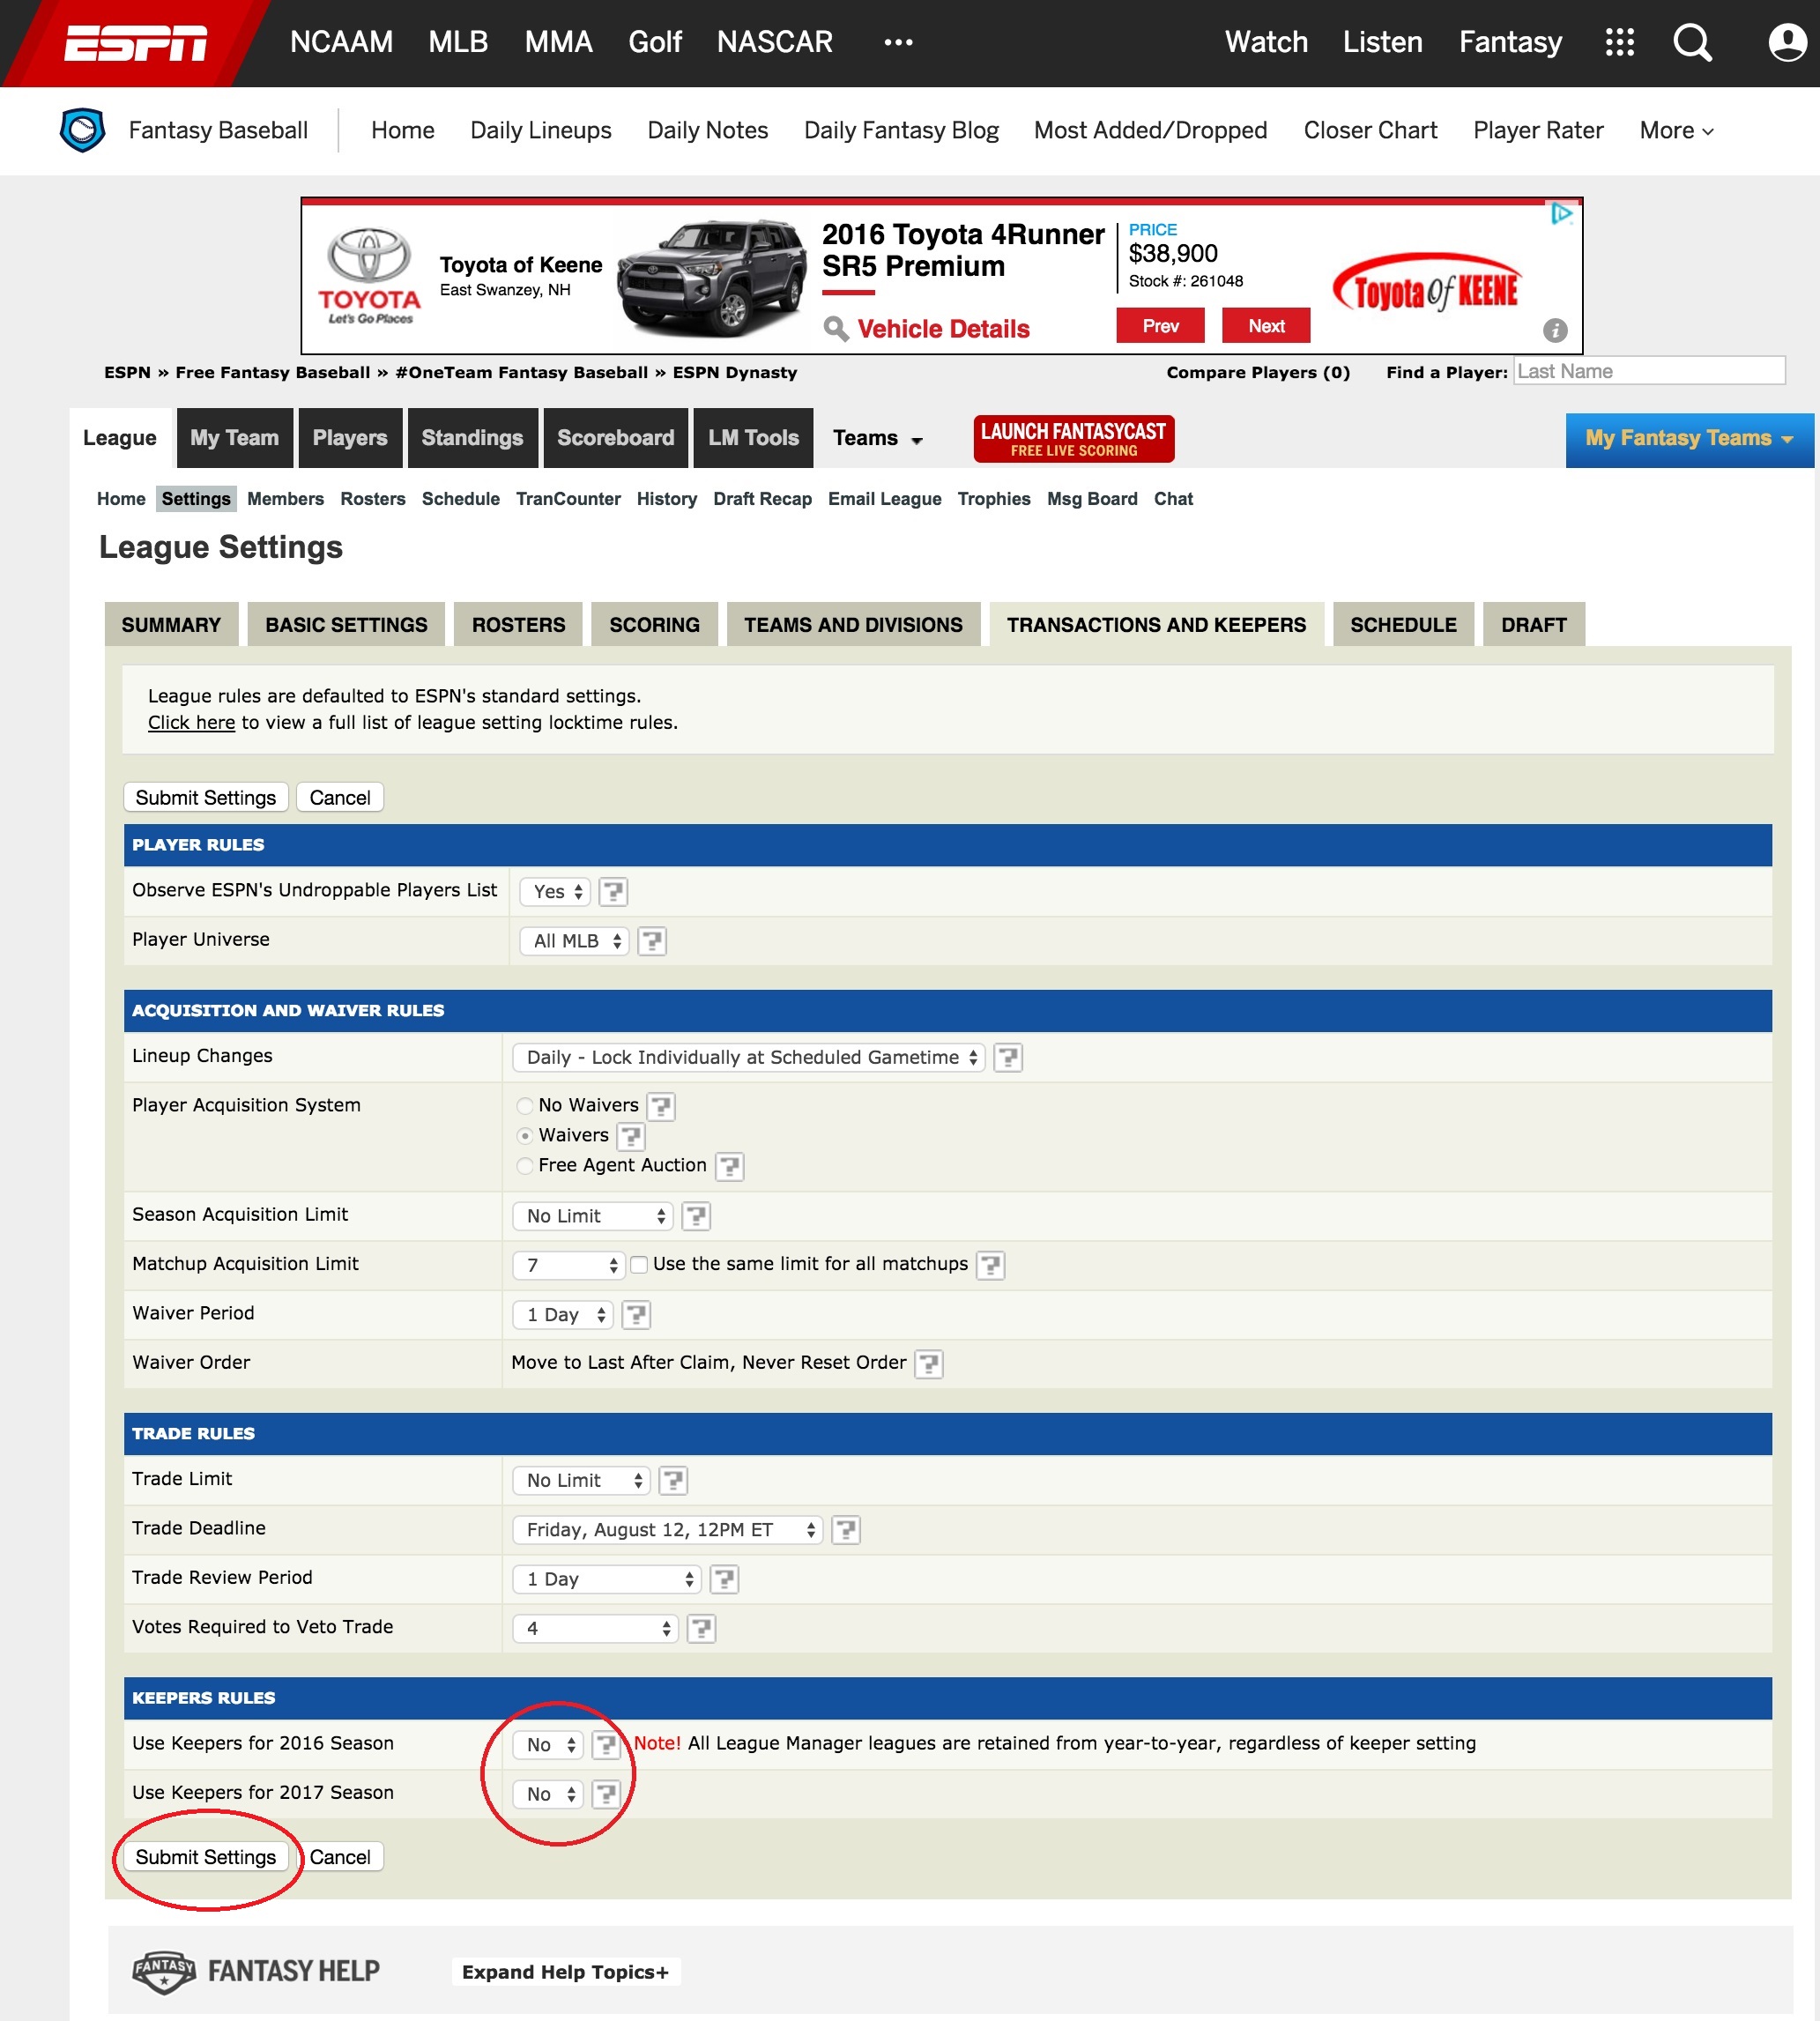Screen dimensions: 1820x2021
Task: Open the Lineup Changes dropdown
Action: click(749, 1057)
